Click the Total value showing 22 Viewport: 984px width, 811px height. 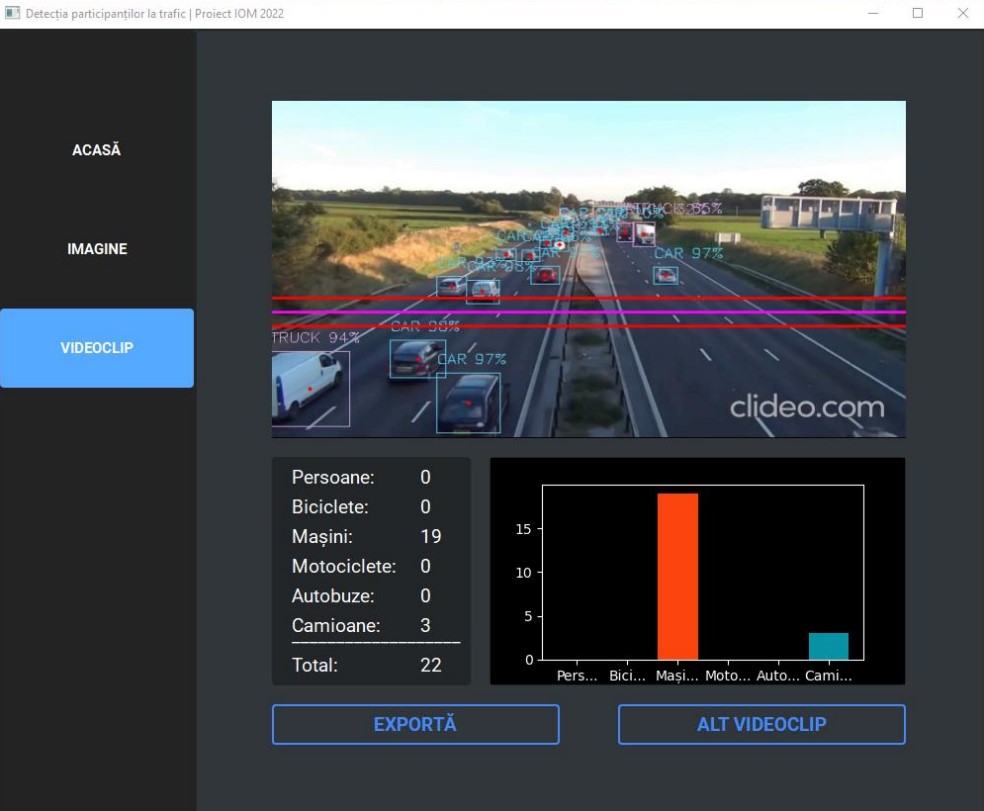pyautogui.click(x=430, y=665)
